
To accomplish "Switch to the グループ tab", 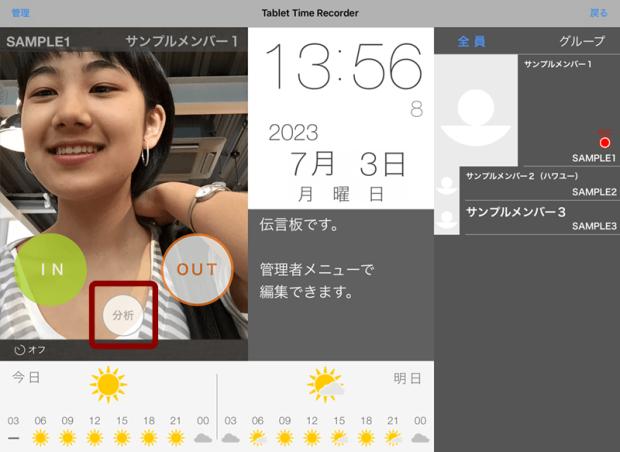I will click(x=581, y=41).
